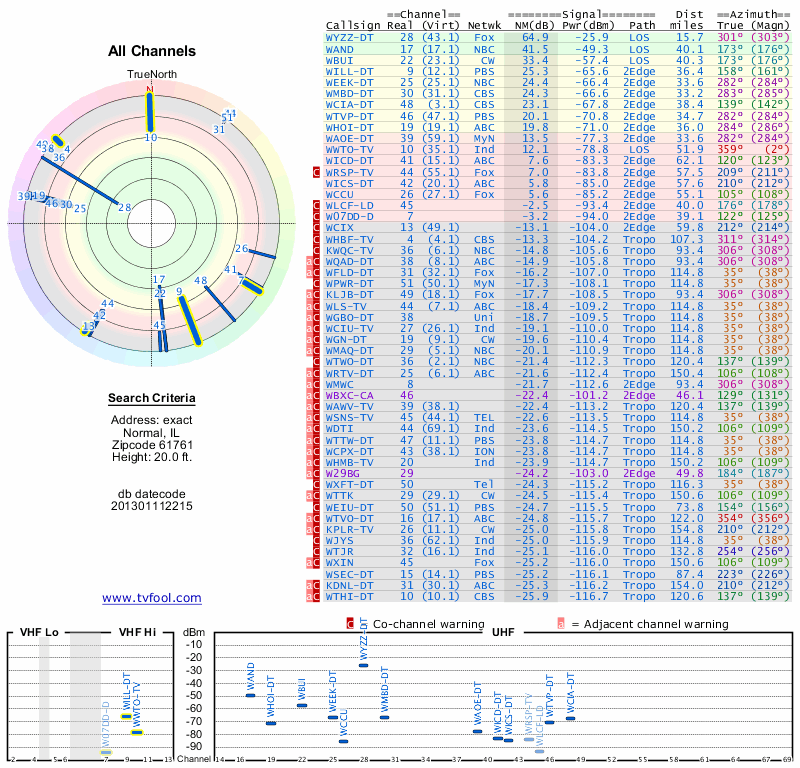
Task: Click the Co-channel warning legend icon
Action: (350, 624)
